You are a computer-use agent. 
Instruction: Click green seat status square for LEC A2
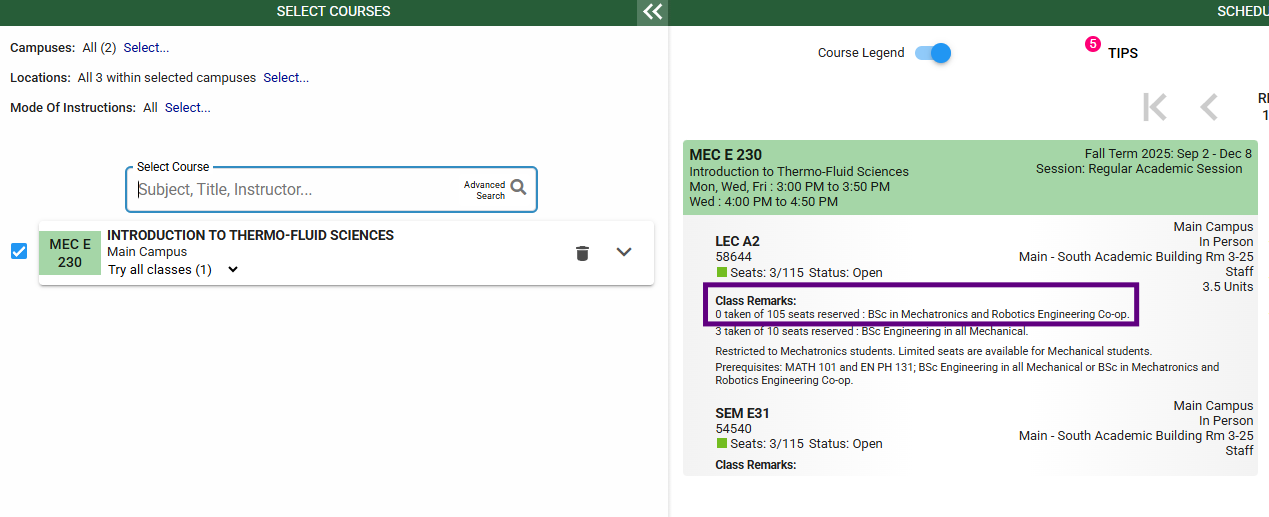tap(722, 273)
